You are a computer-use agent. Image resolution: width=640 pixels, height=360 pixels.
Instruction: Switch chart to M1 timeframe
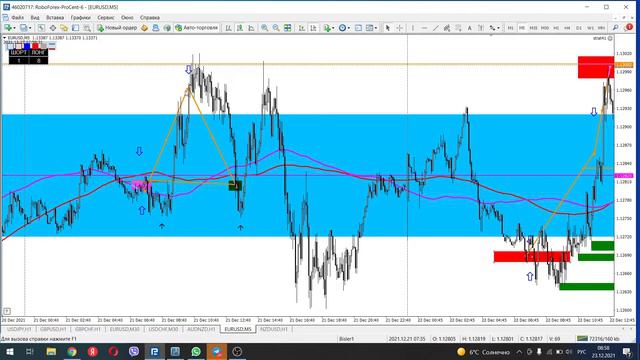tap(510, 28)
